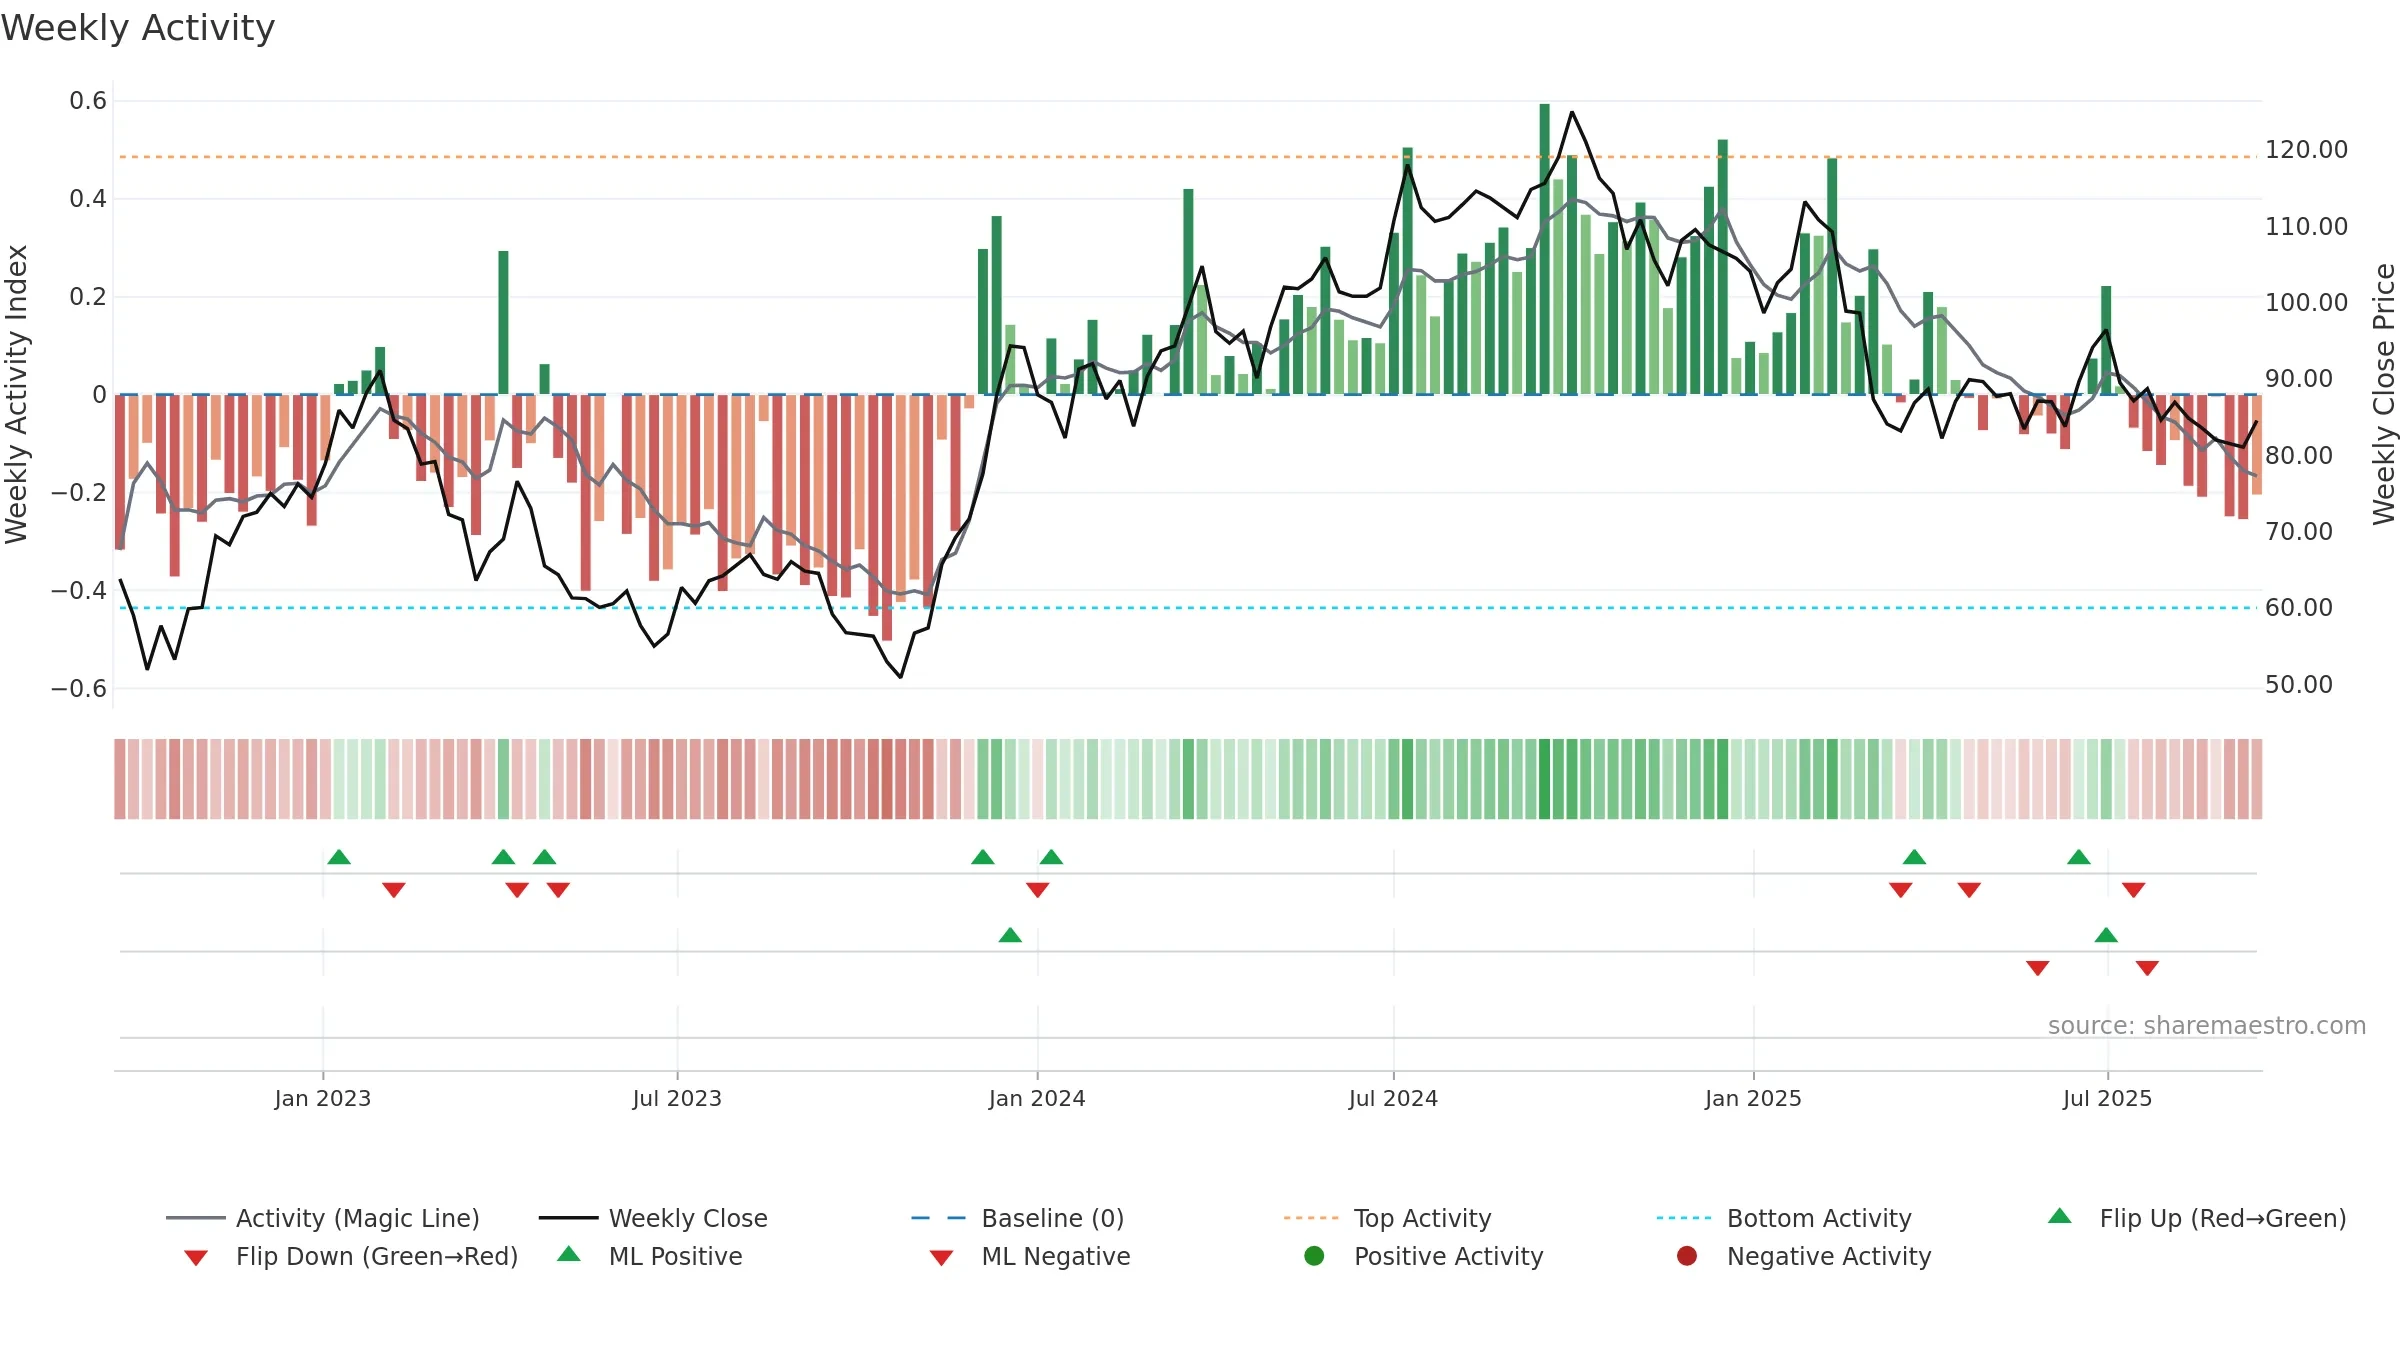The width and height of the screenshot is (2400, 1350).
Task: Select the Jan 2024 x-axis label
Action: (x=1037, y=1098)
